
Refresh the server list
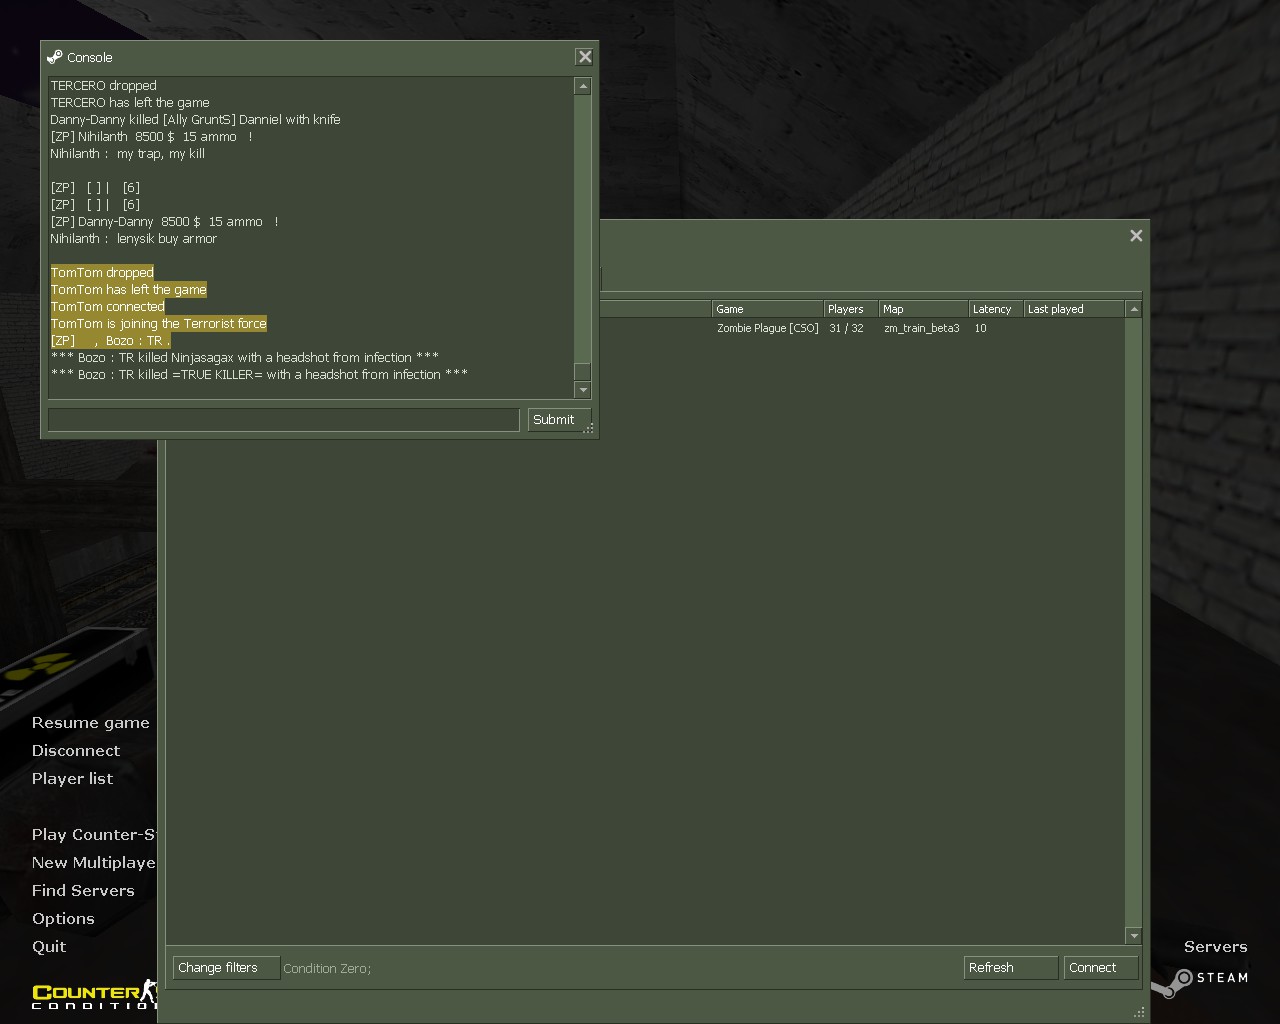[1010, 968]
